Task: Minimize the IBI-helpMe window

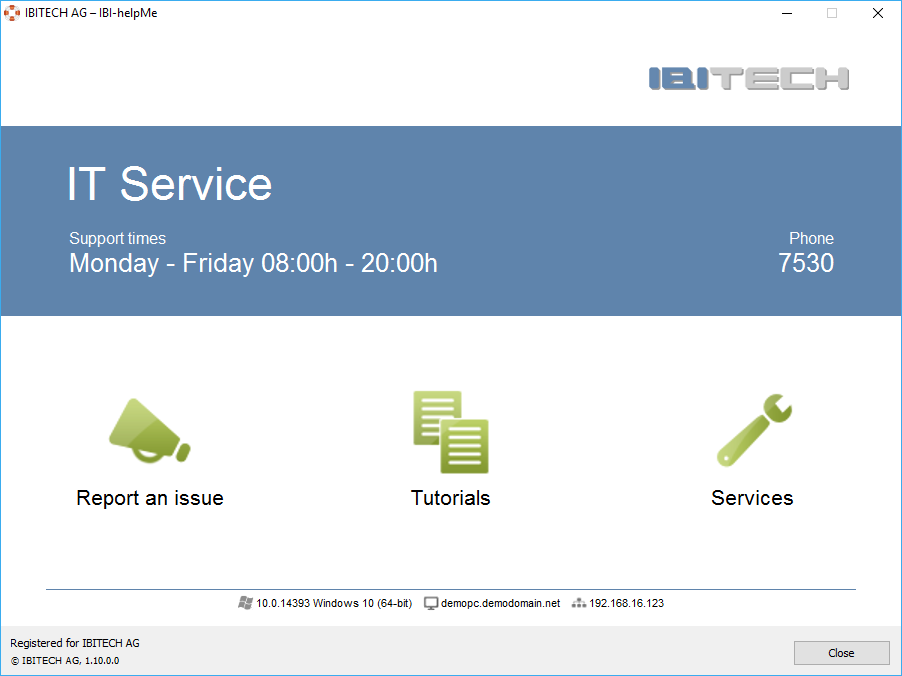Action: pyautogui.click(x=787, y=13)
